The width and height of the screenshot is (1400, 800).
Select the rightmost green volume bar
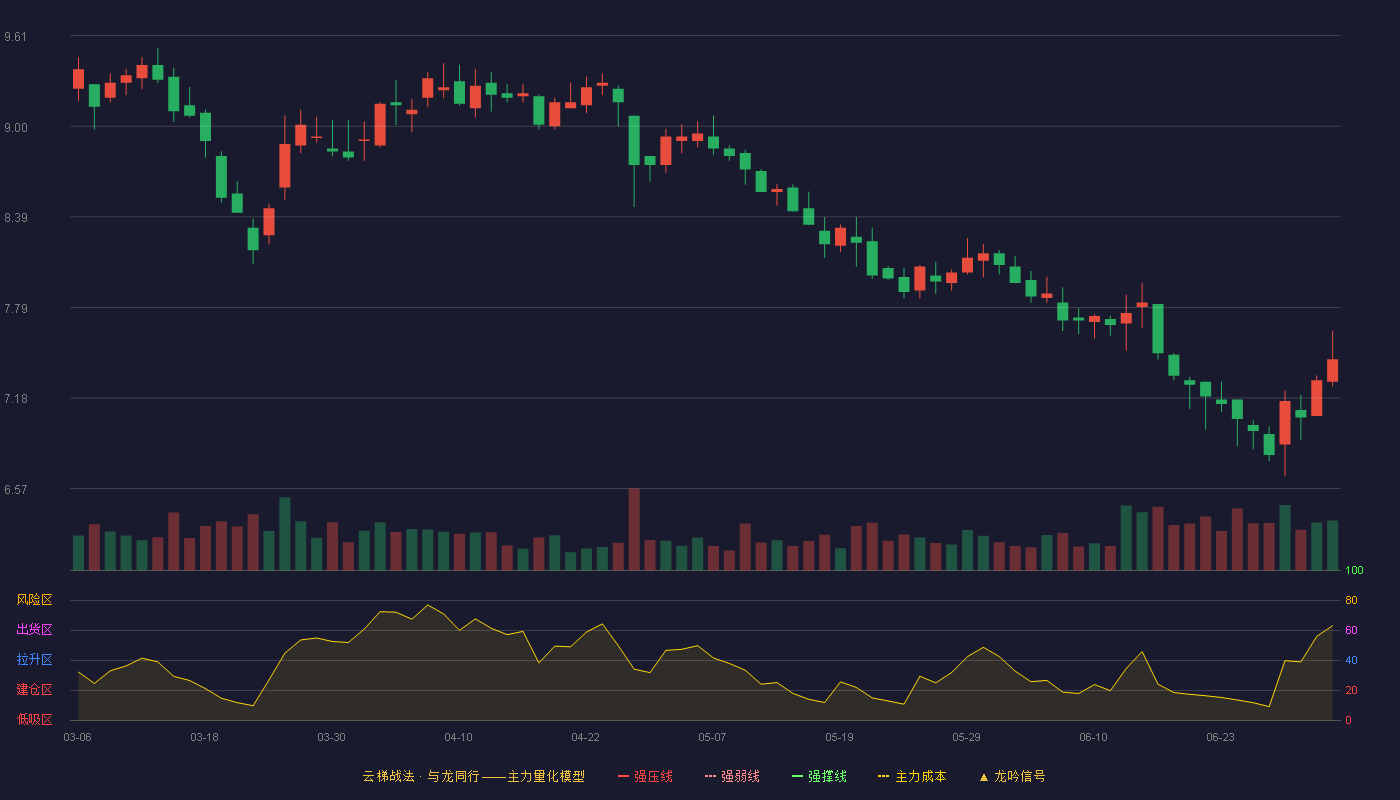1332,545
